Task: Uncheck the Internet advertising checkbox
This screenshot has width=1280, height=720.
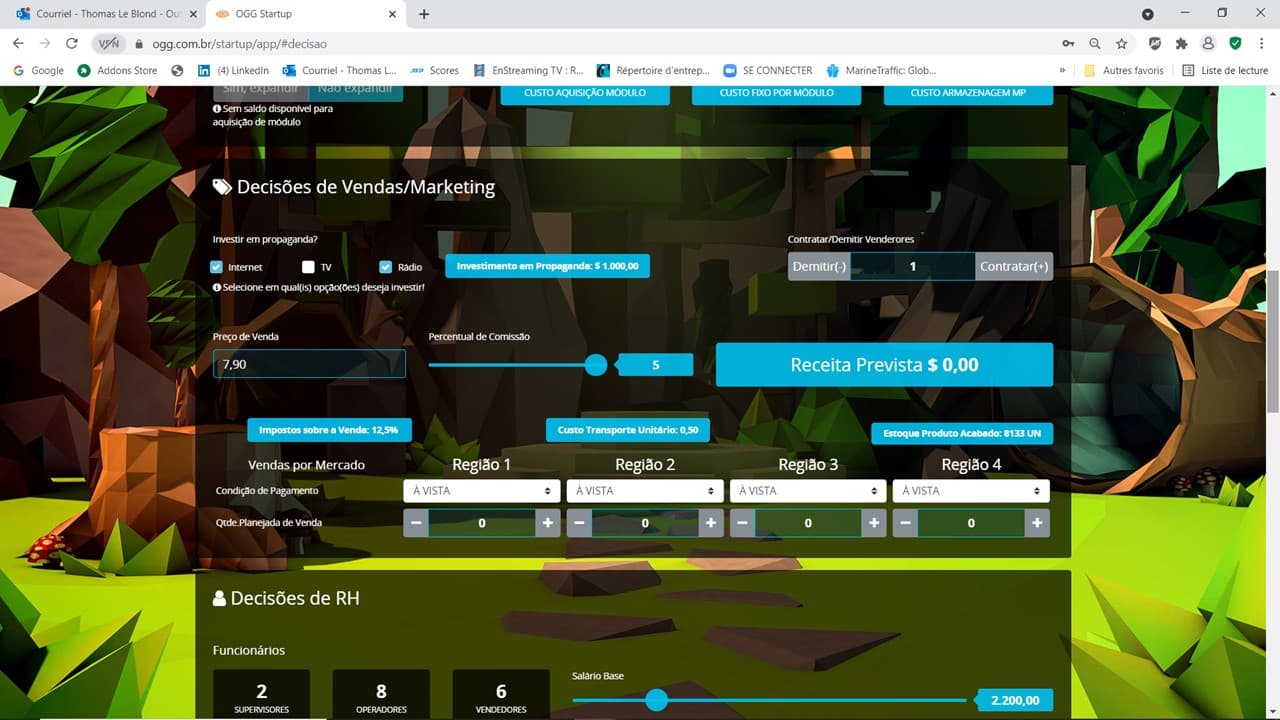Action: click(217, 267)
